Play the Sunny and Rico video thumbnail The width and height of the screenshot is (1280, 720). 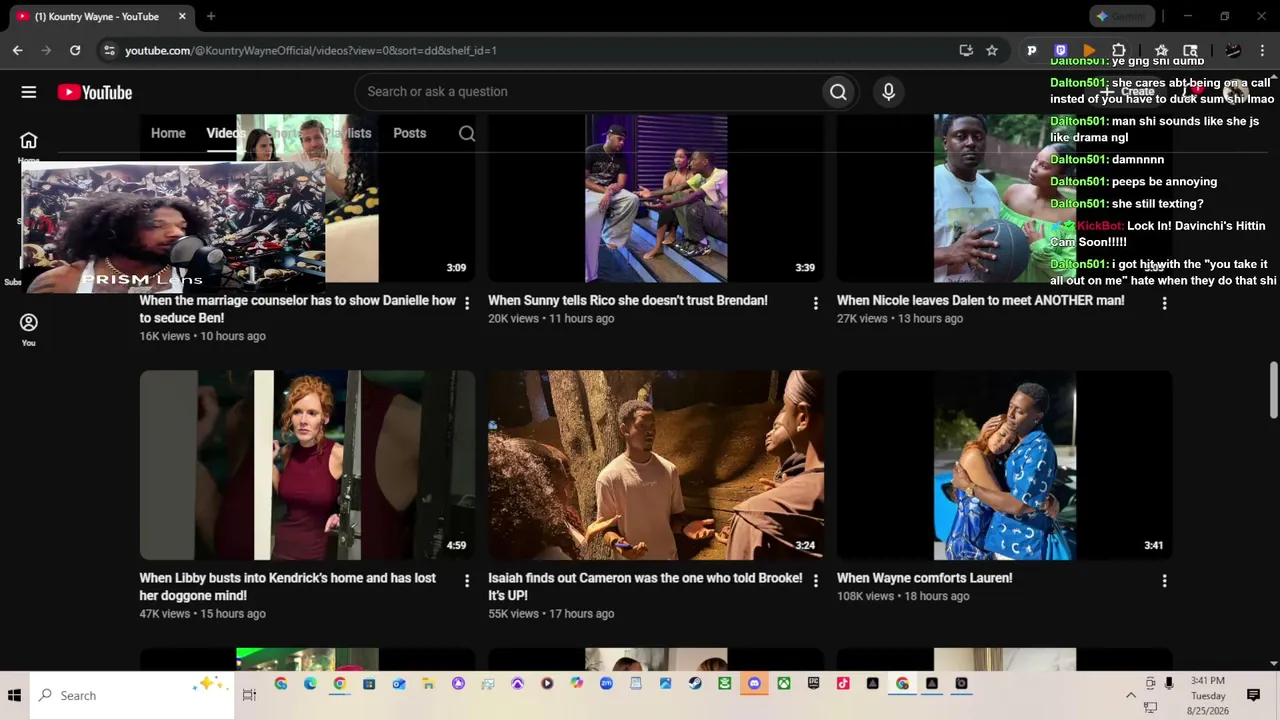656,198
